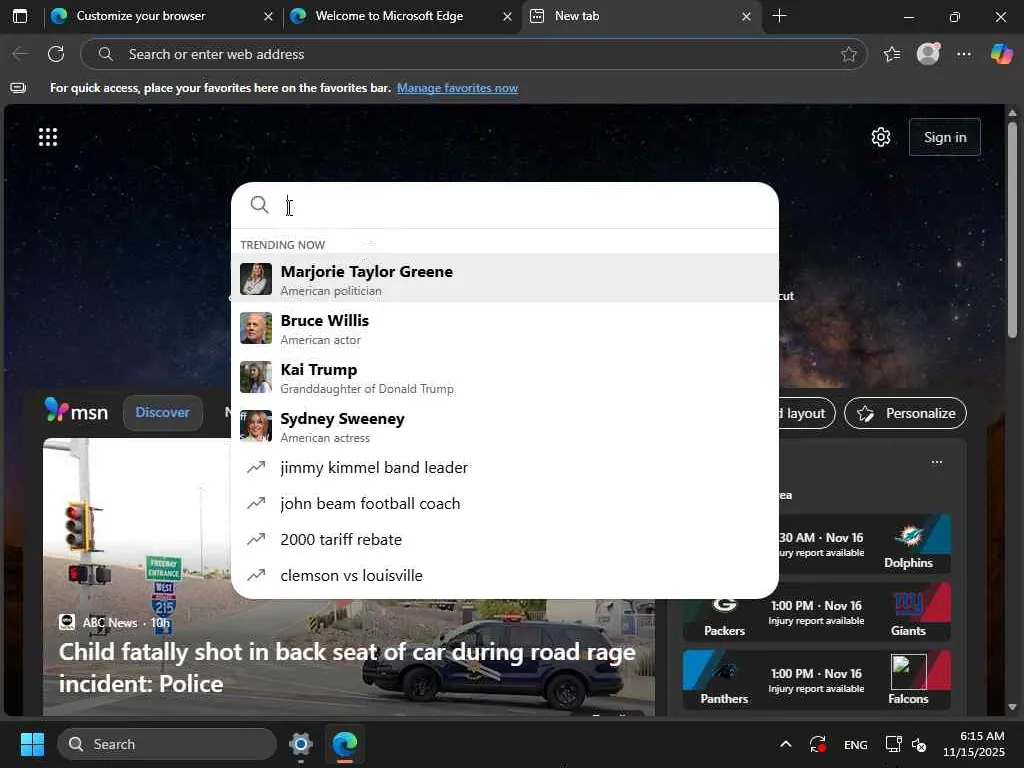Launch Copilot from the toolbar
1024x768 pixels.
click(1001, 54)
